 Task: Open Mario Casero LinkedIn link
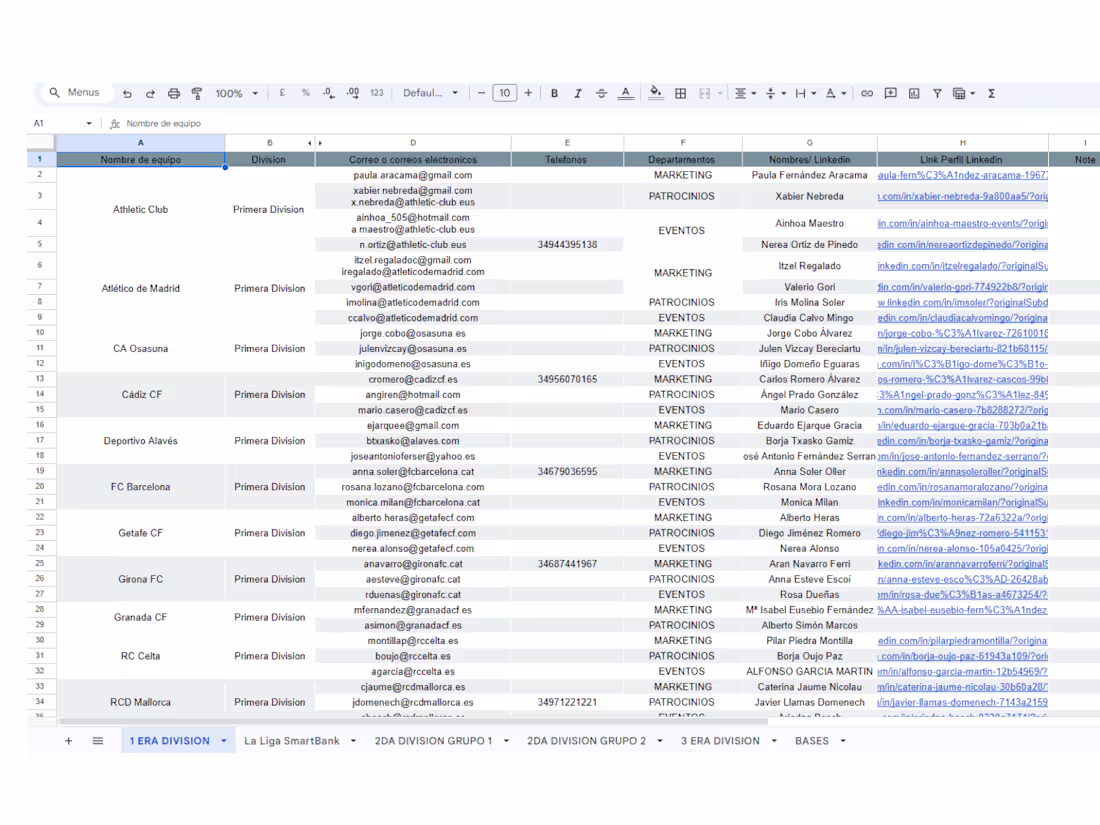pyautogui.click(x=962, y=410)
